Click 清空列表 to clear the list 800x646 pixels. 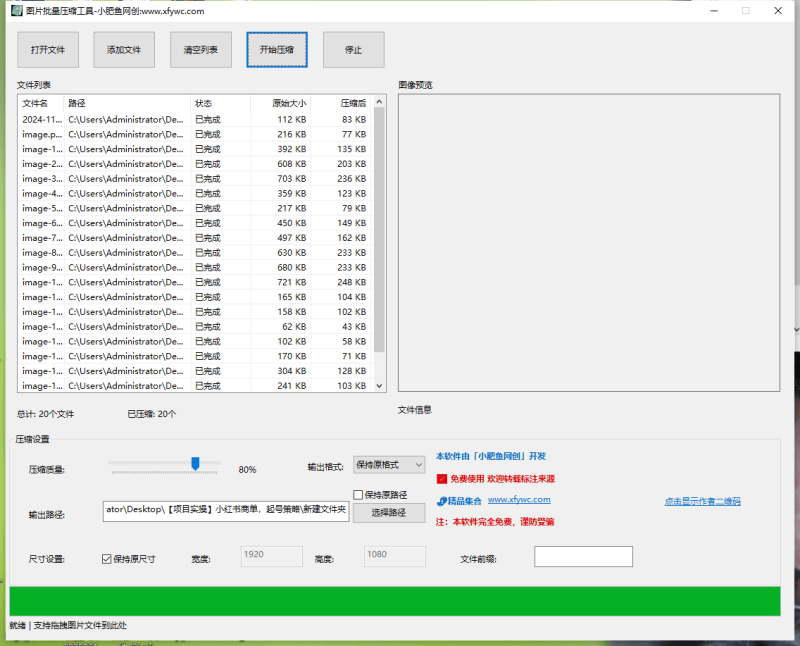tap(201, 49)
